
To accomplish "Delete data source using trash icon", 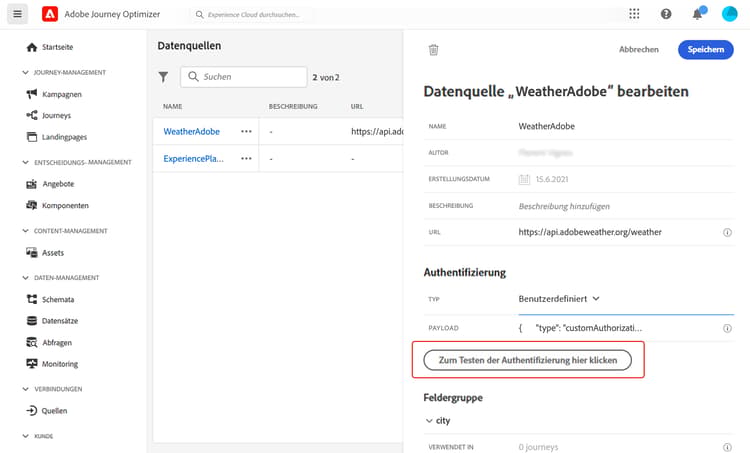I will pyautogui.click(x=433, y=50).
